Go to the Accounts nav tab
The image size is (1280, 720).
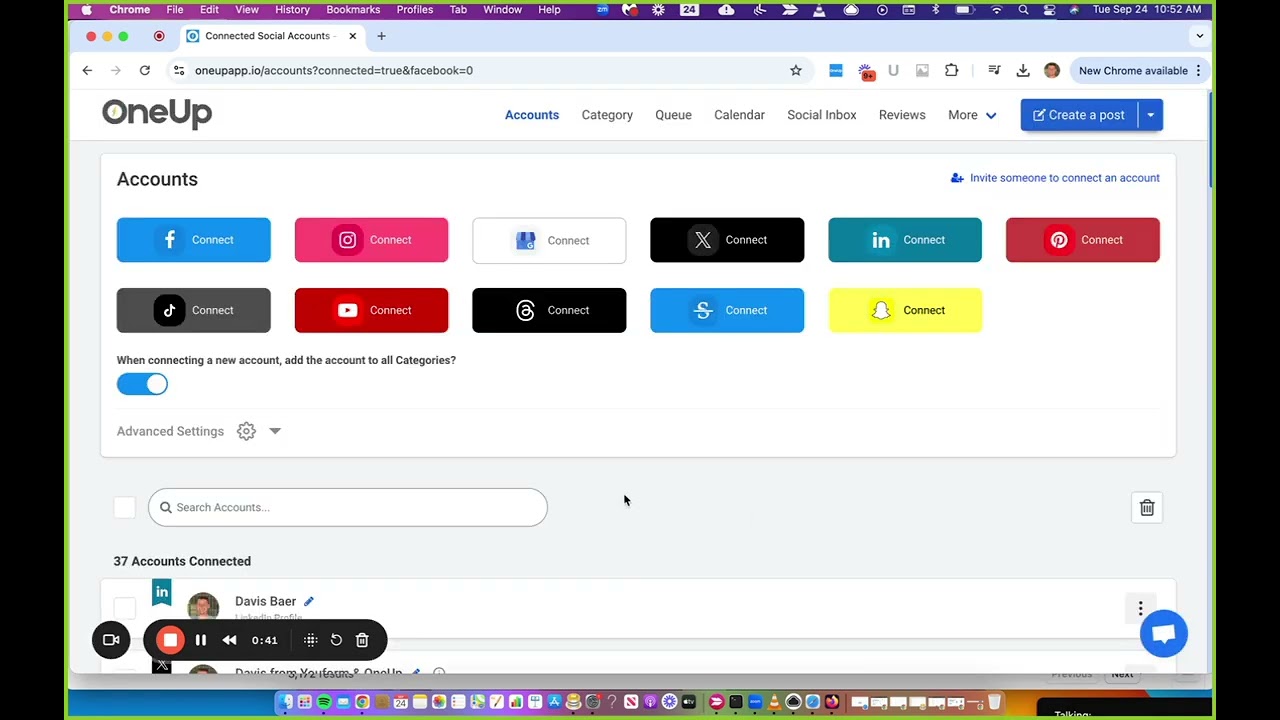532,115
